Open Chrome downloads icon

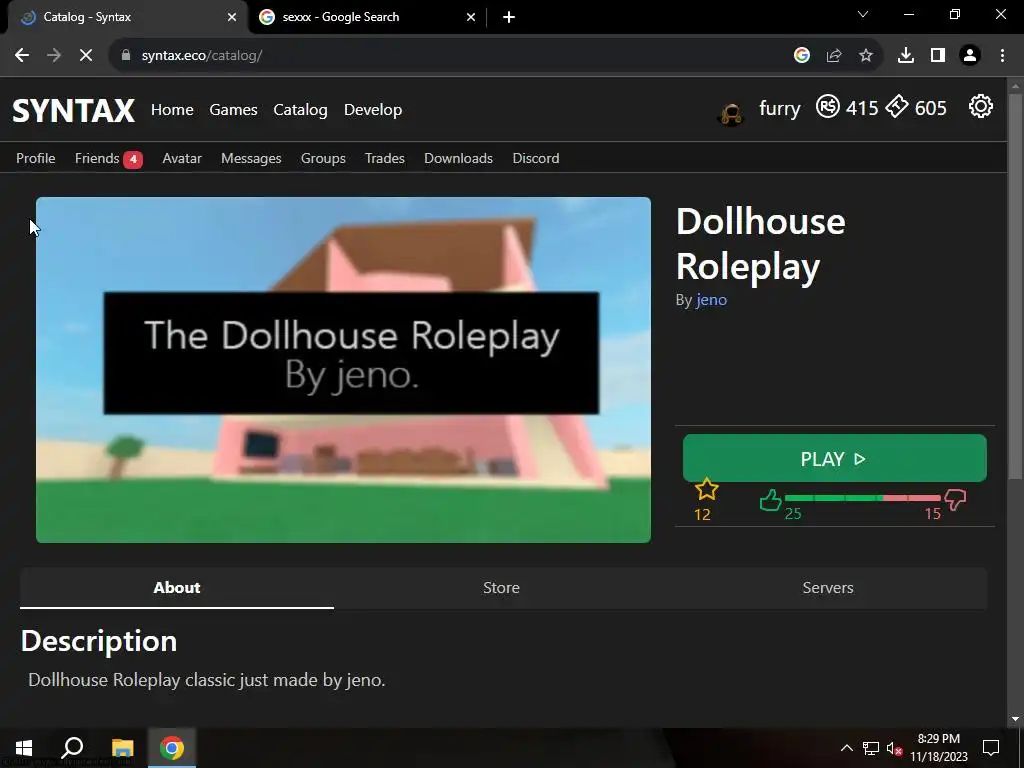pyautogui.click(x=906, y=56)
